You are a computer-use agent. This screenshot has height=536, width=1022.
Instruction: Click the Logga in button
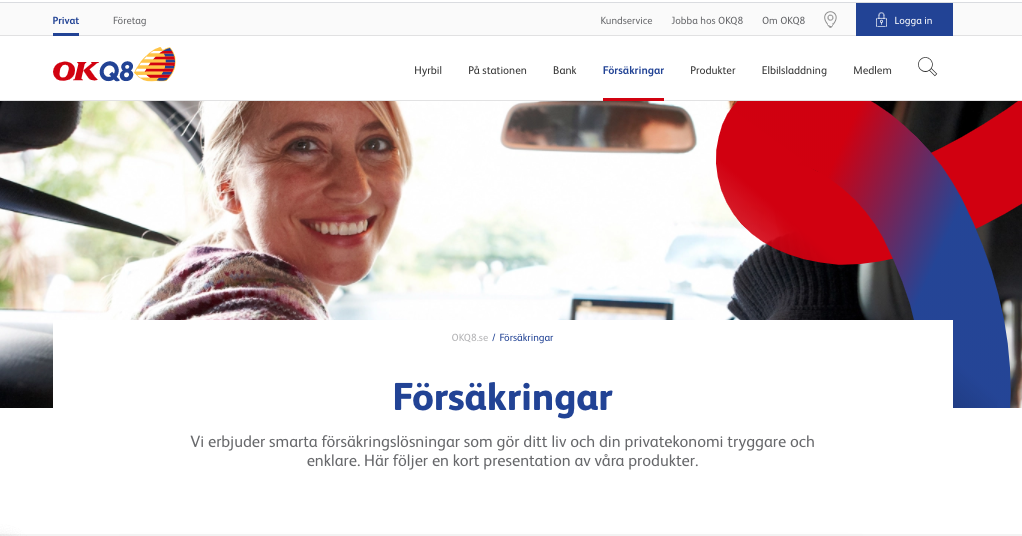904,20
